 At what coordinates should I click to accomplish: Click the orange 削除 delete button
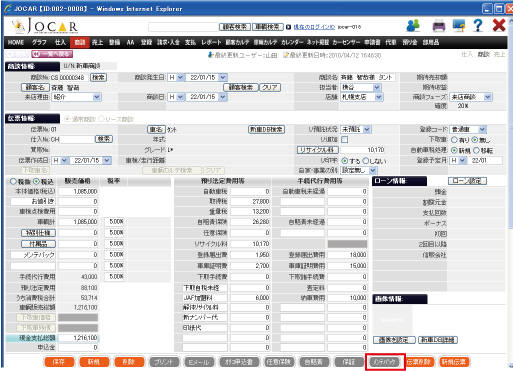pos(129,362)
